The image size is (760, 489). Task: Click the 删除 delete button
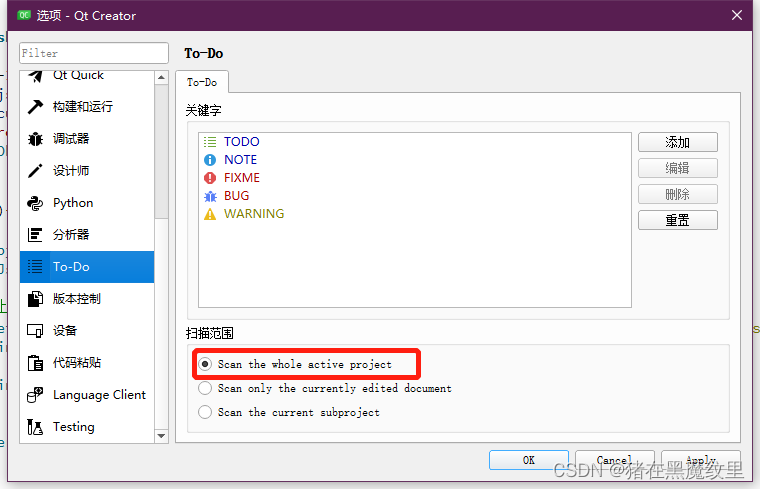(678, 194)
